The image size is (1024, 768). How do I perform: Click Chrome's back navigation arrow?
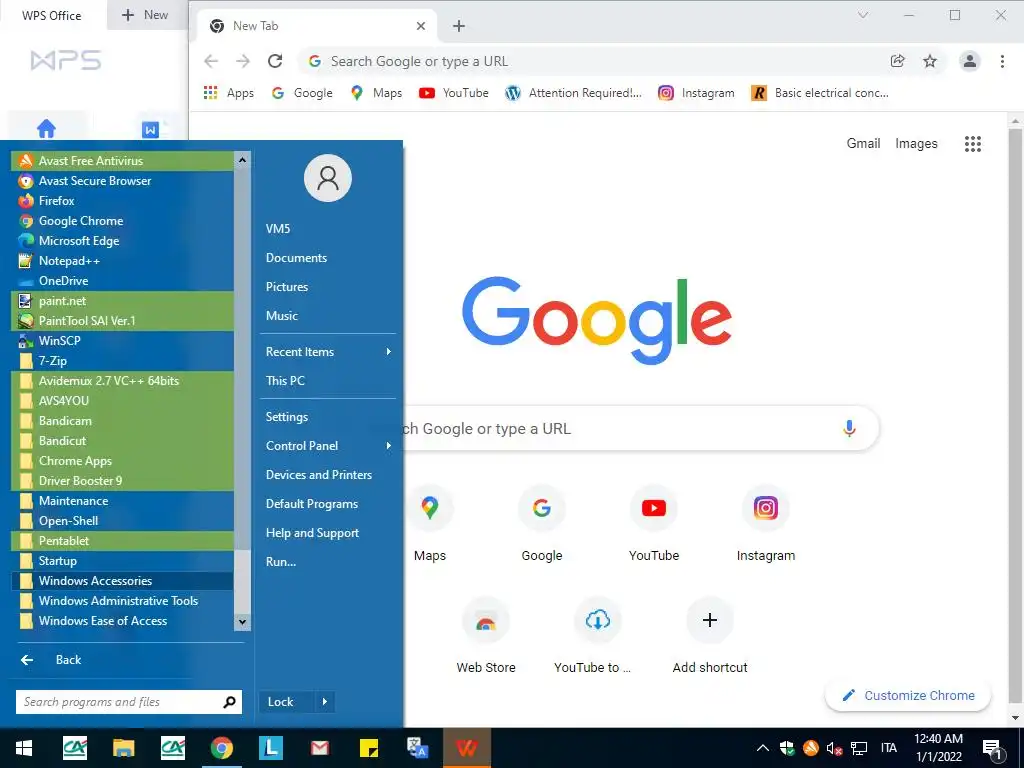pyautogui.click(x=211, y=61)
